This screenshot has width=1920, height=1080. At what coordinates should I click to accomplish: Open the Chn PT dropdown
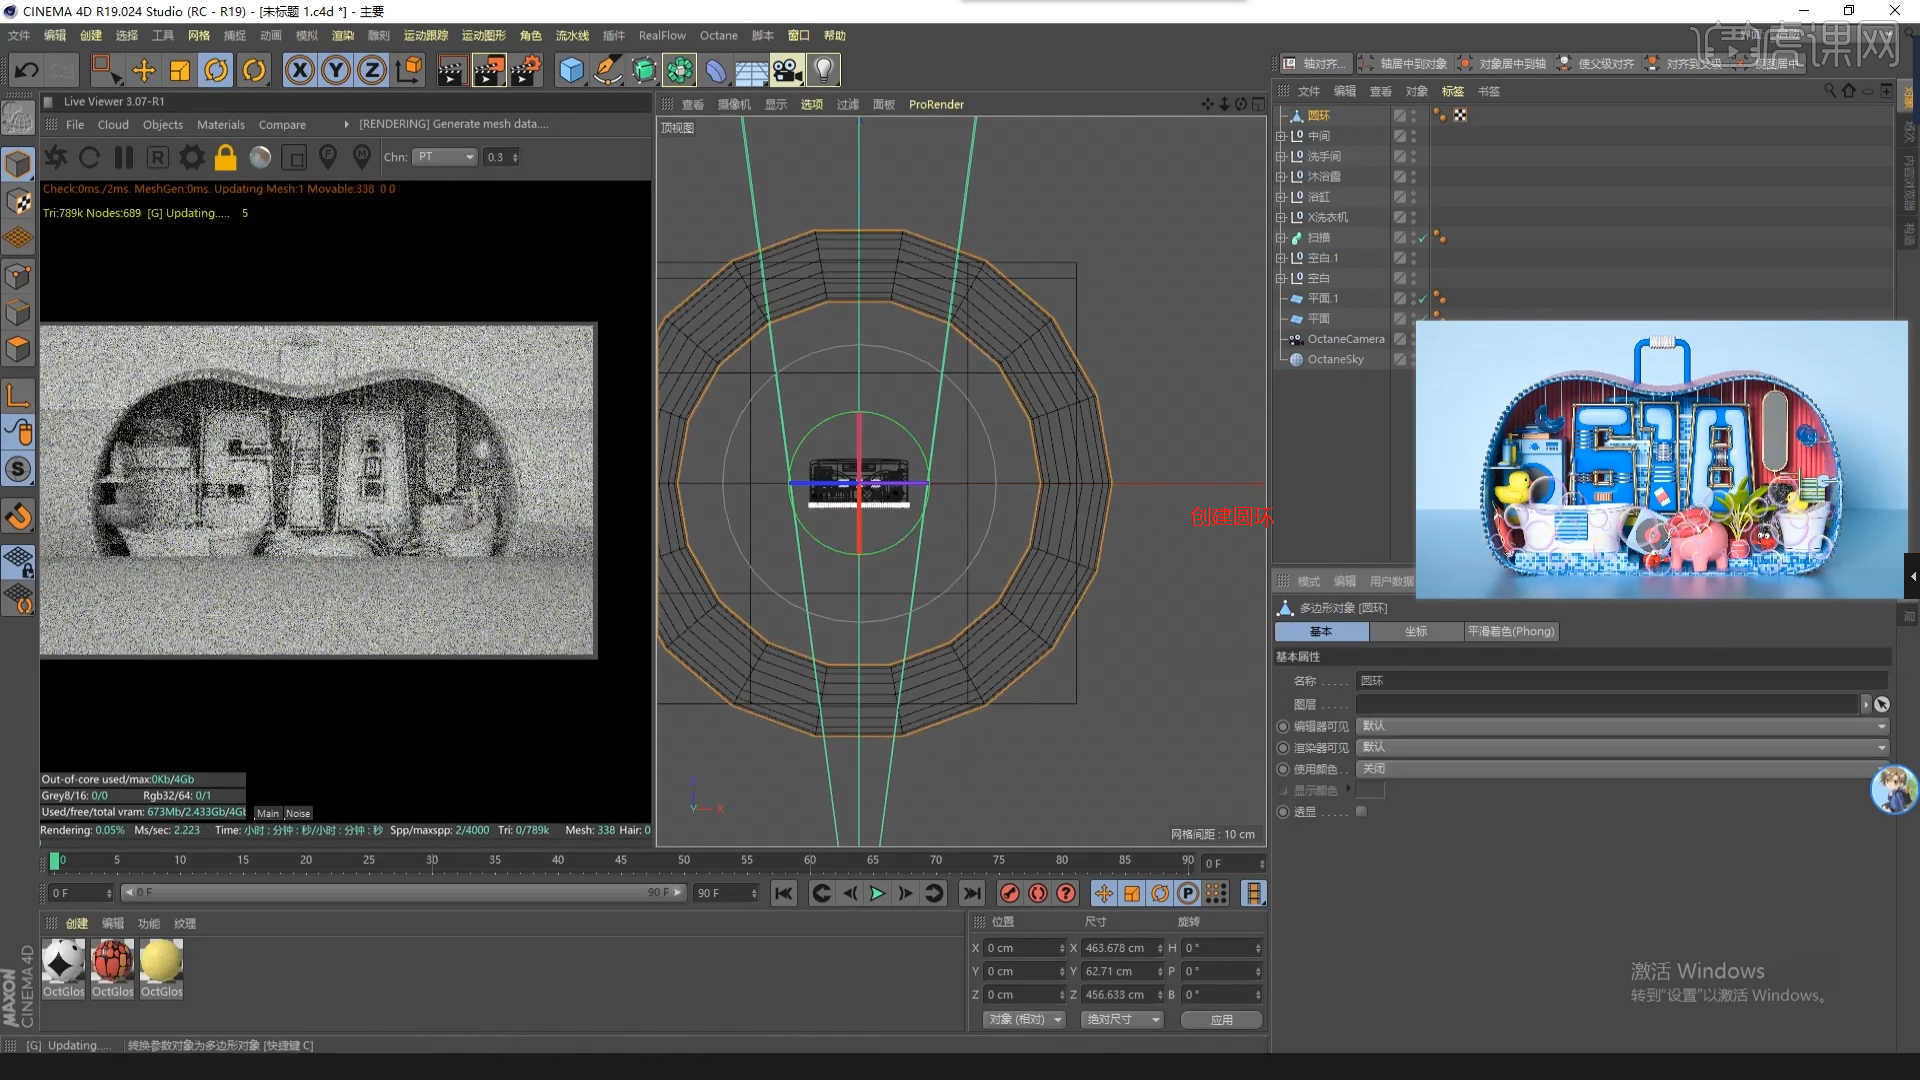[445, 157]
